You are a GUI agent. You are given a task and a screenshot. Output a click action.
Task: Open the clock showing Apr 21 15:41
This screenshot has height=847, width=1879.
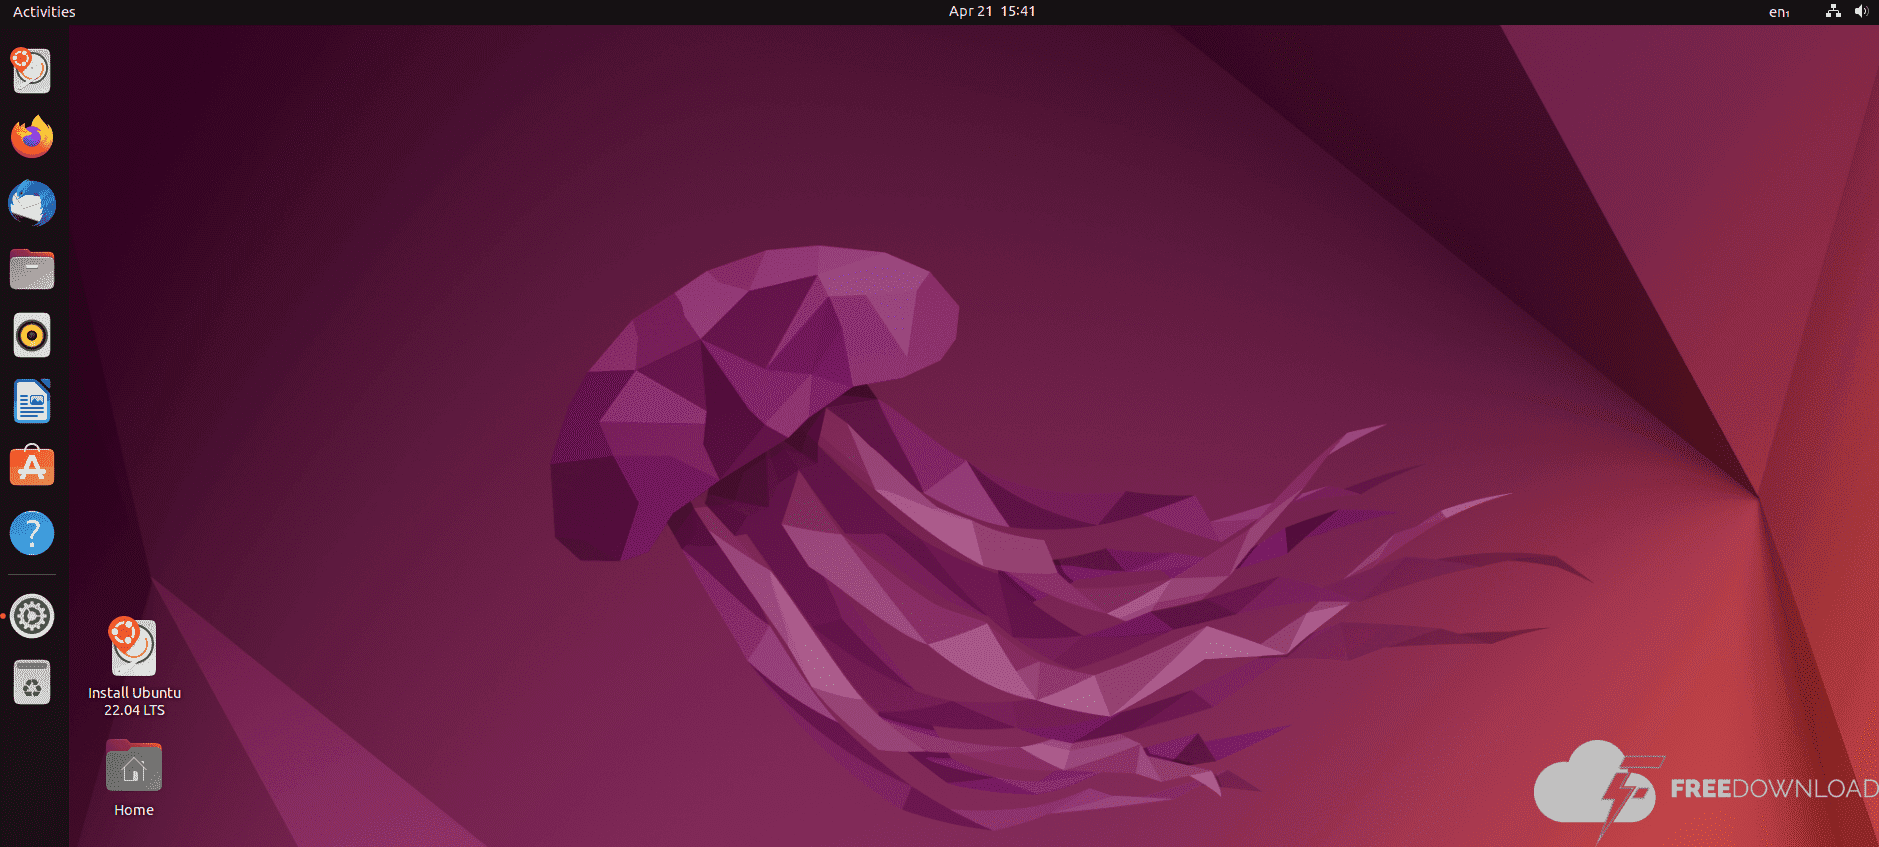click(991, 12)
